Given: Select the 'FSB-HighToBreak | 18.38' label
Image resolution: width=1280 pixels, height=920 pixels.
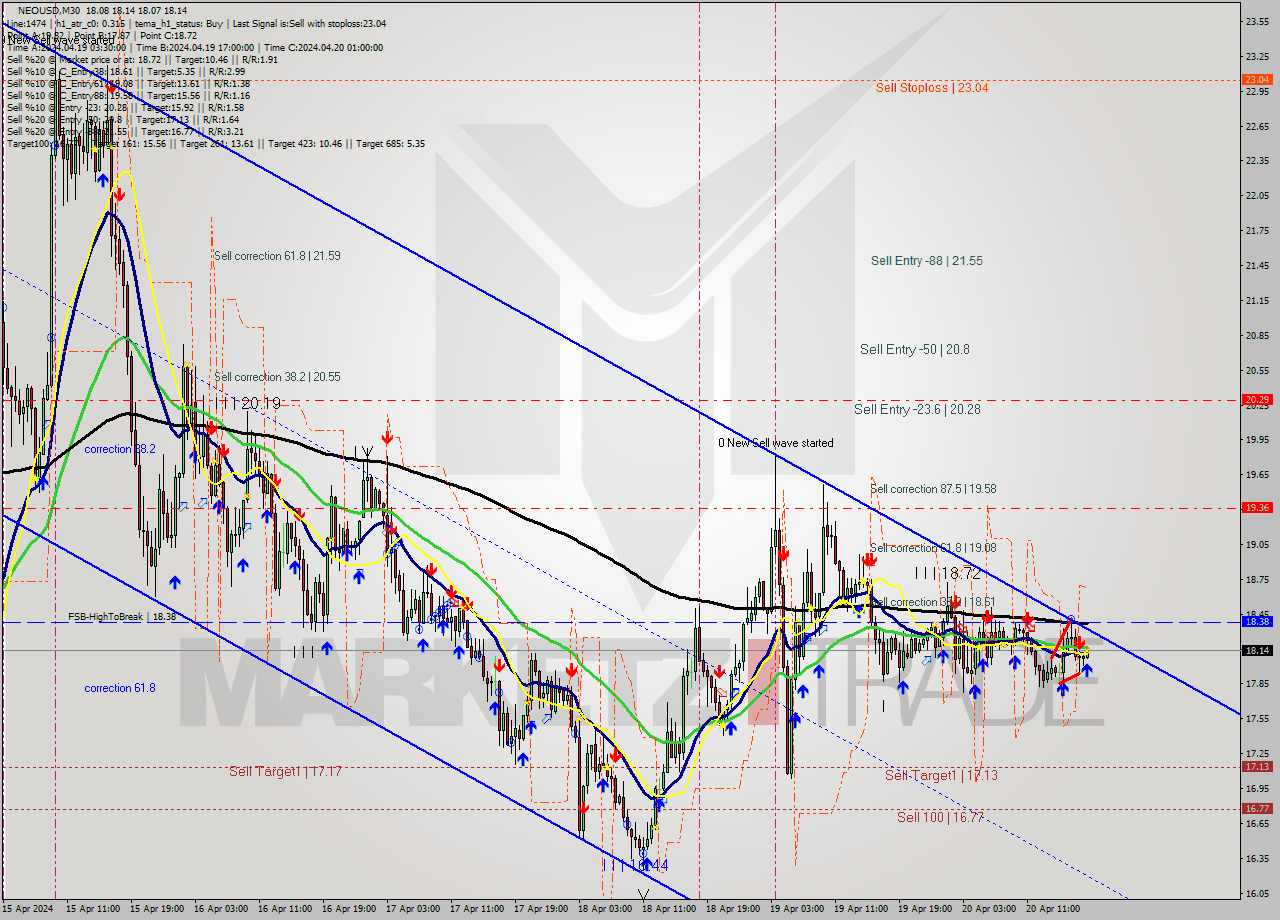Looking at the screenshot, I should point(122,617).
